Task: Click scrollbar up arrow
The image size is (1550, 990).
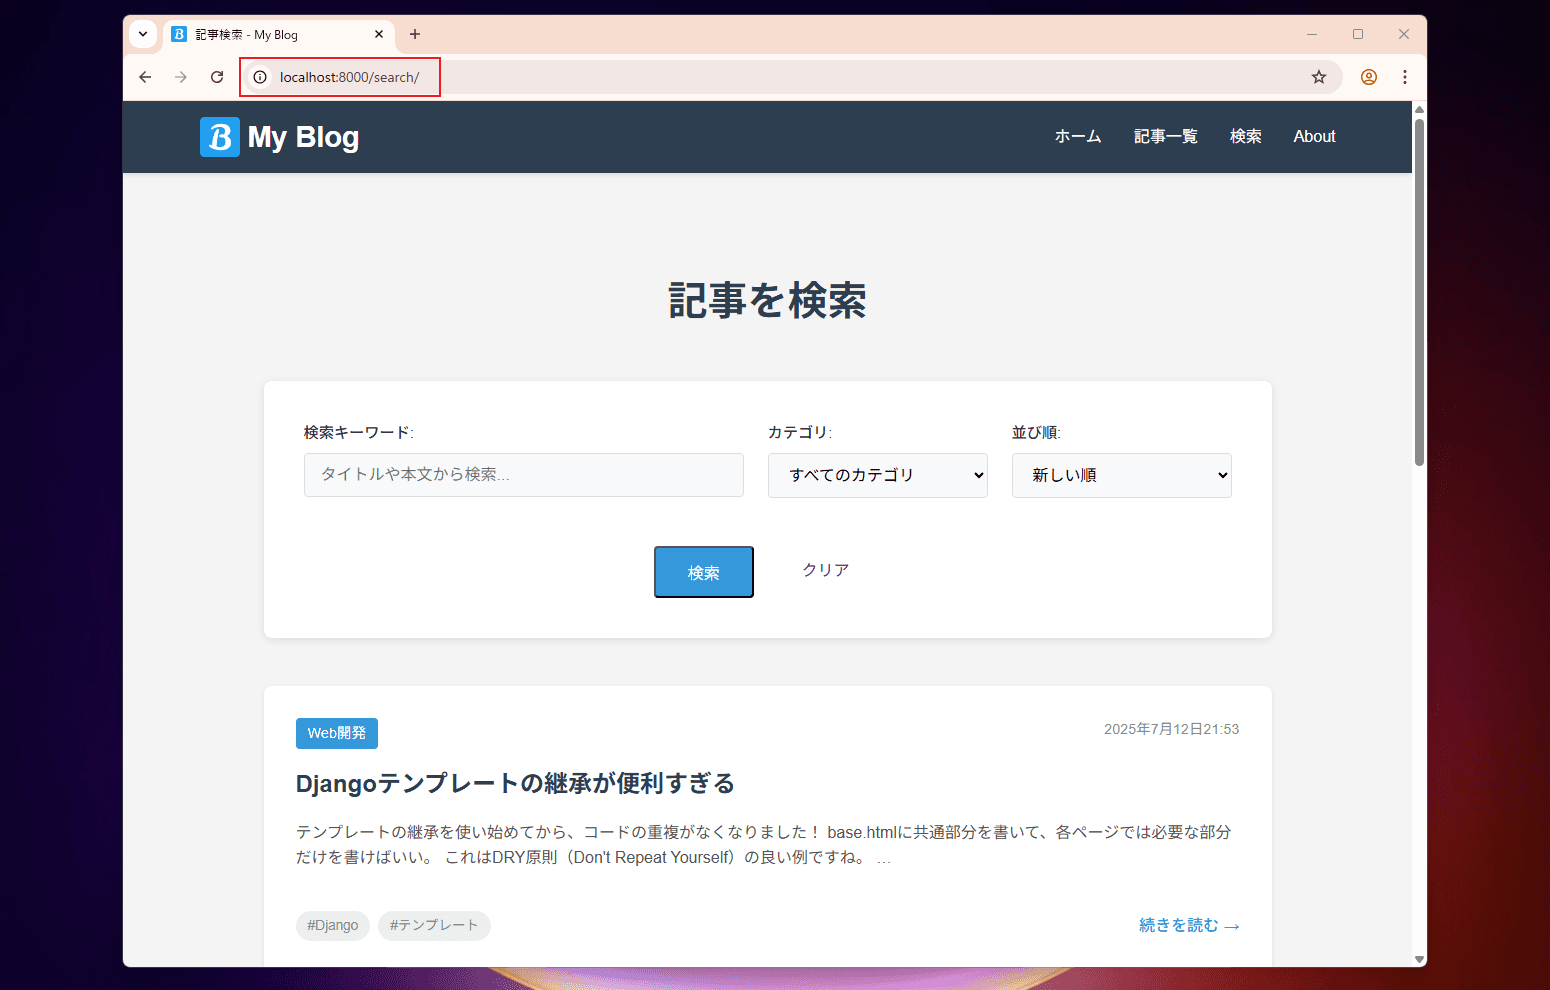Action: (1419, 109)
